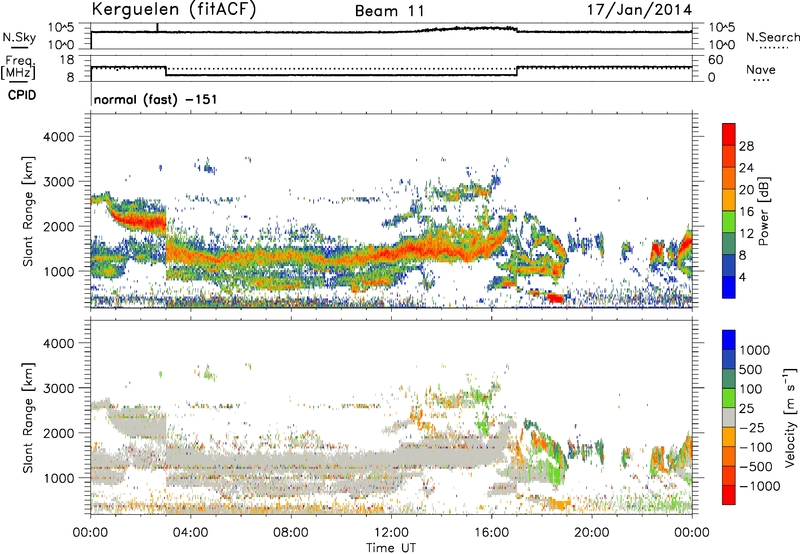
Task: Click the '4000' tick of power panel
Action: click(58, 137)
